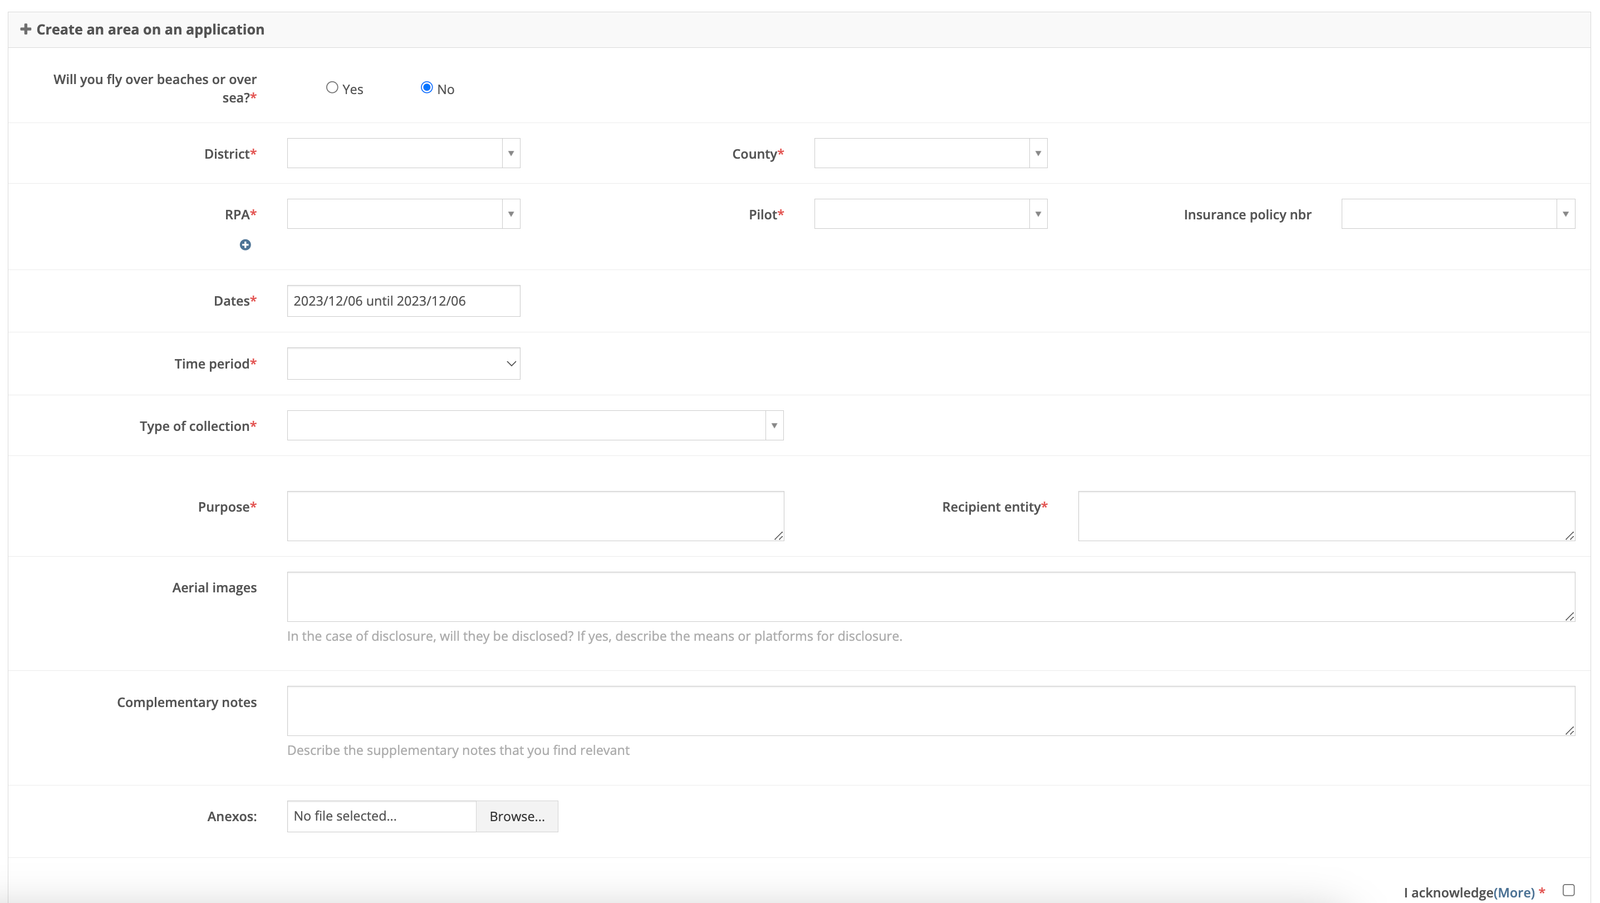Open the County dropdown

pyautogui.click(x=930, y=153)
